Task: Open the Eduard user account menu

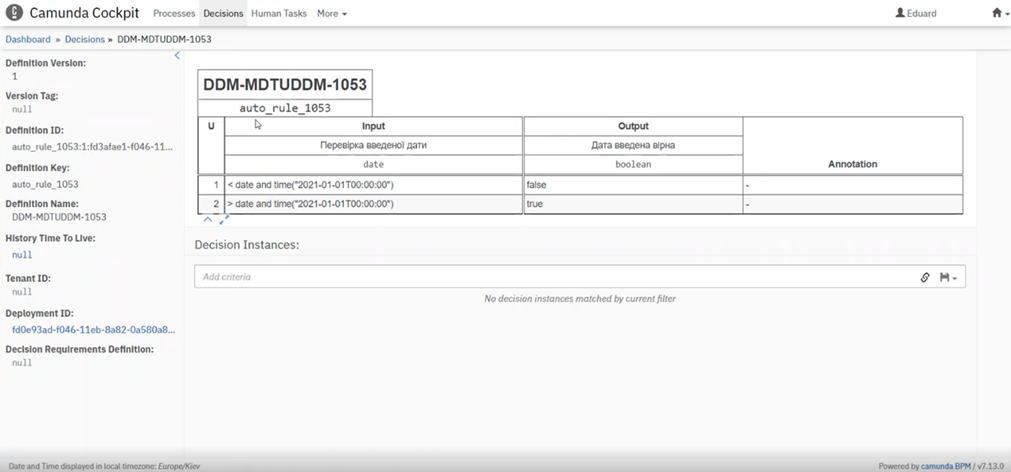Action: tap(916, 13)
